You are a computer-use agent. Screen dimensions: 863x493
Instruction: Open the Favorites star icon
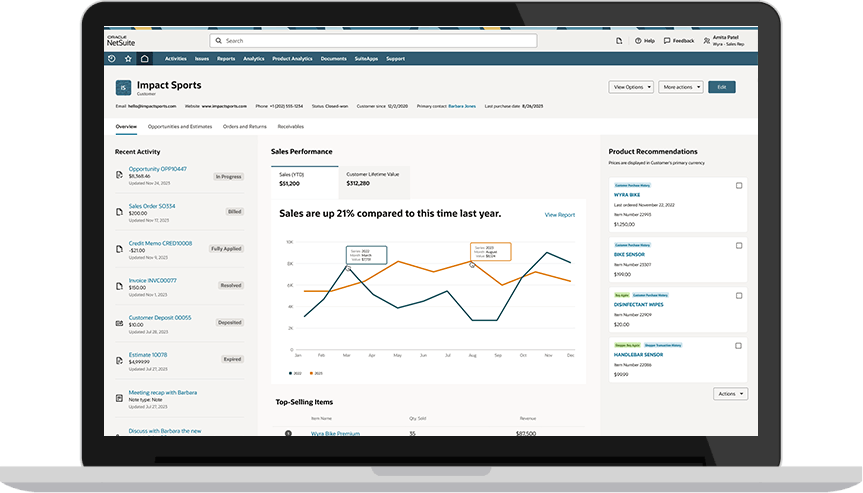[127, 59]
